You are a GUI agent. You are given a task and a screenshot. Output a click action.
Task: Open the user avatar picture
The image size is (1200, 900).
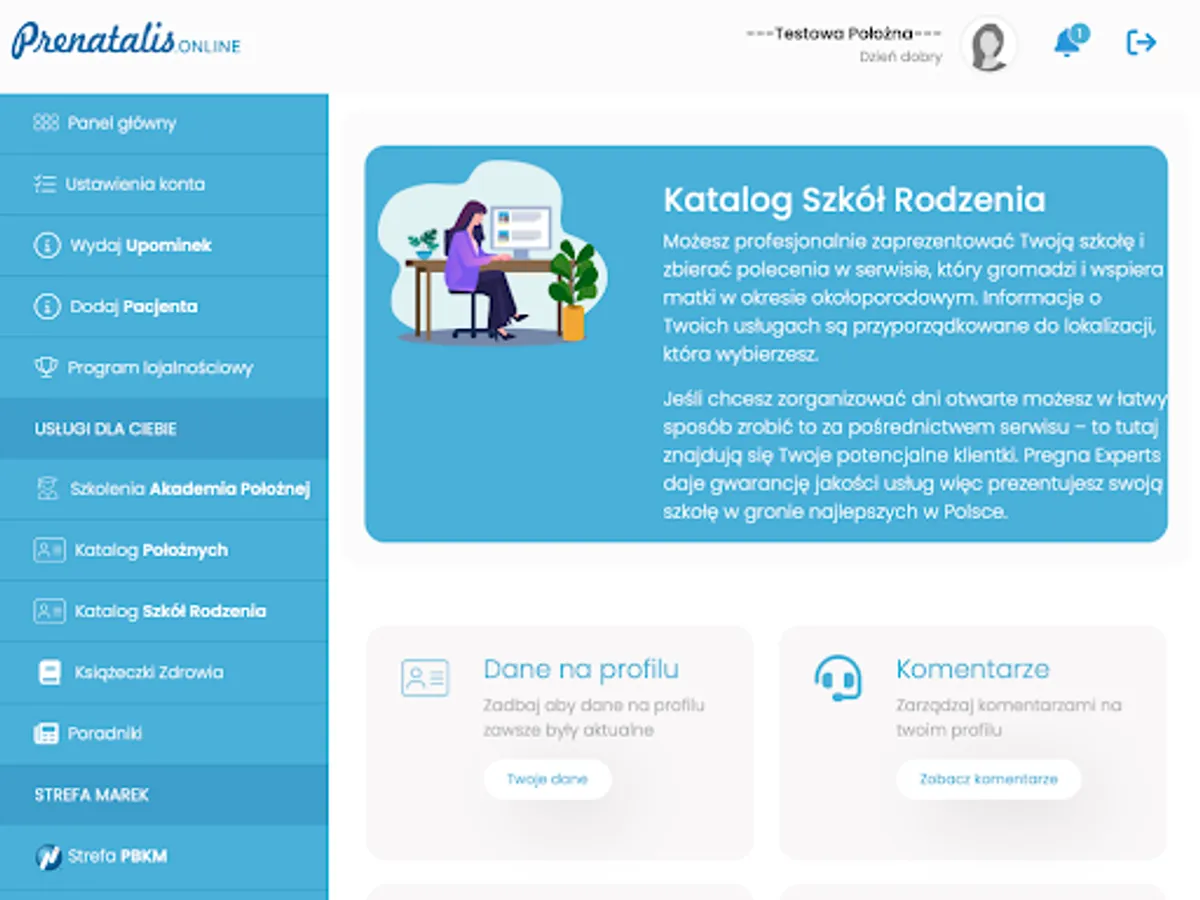[988, 46]
